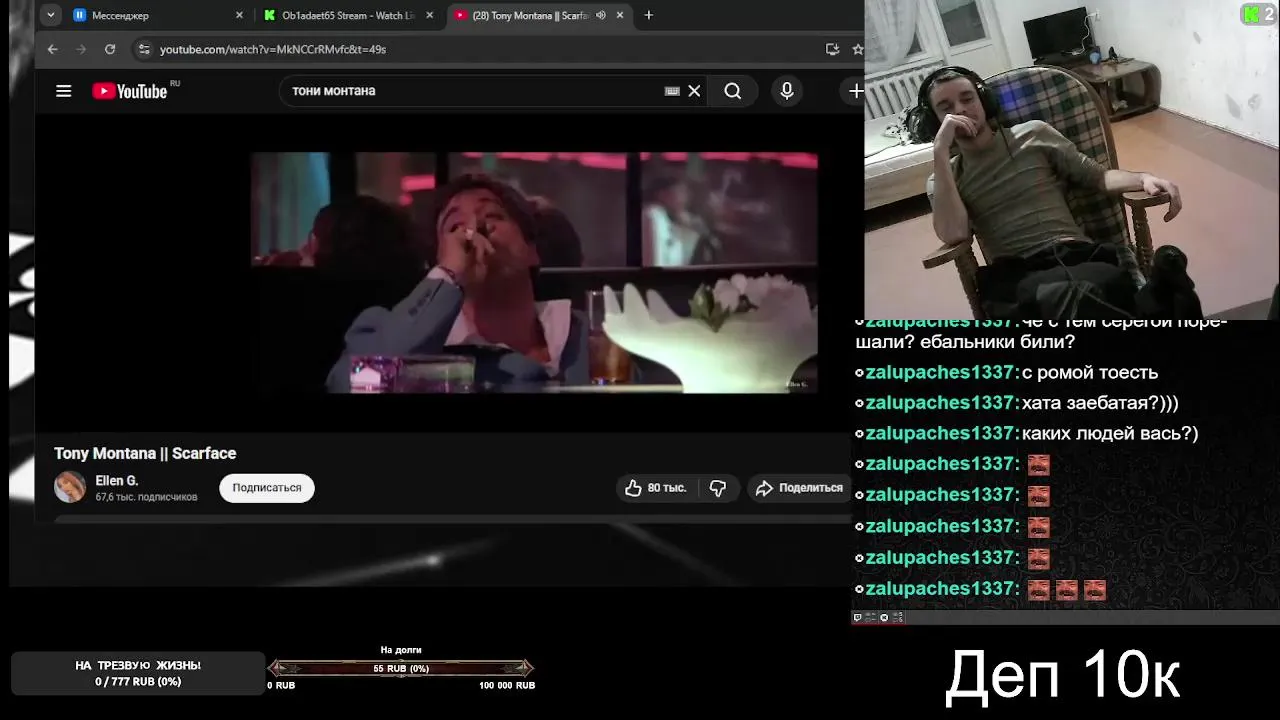Start voice search with the microphone

click(787, 91)
